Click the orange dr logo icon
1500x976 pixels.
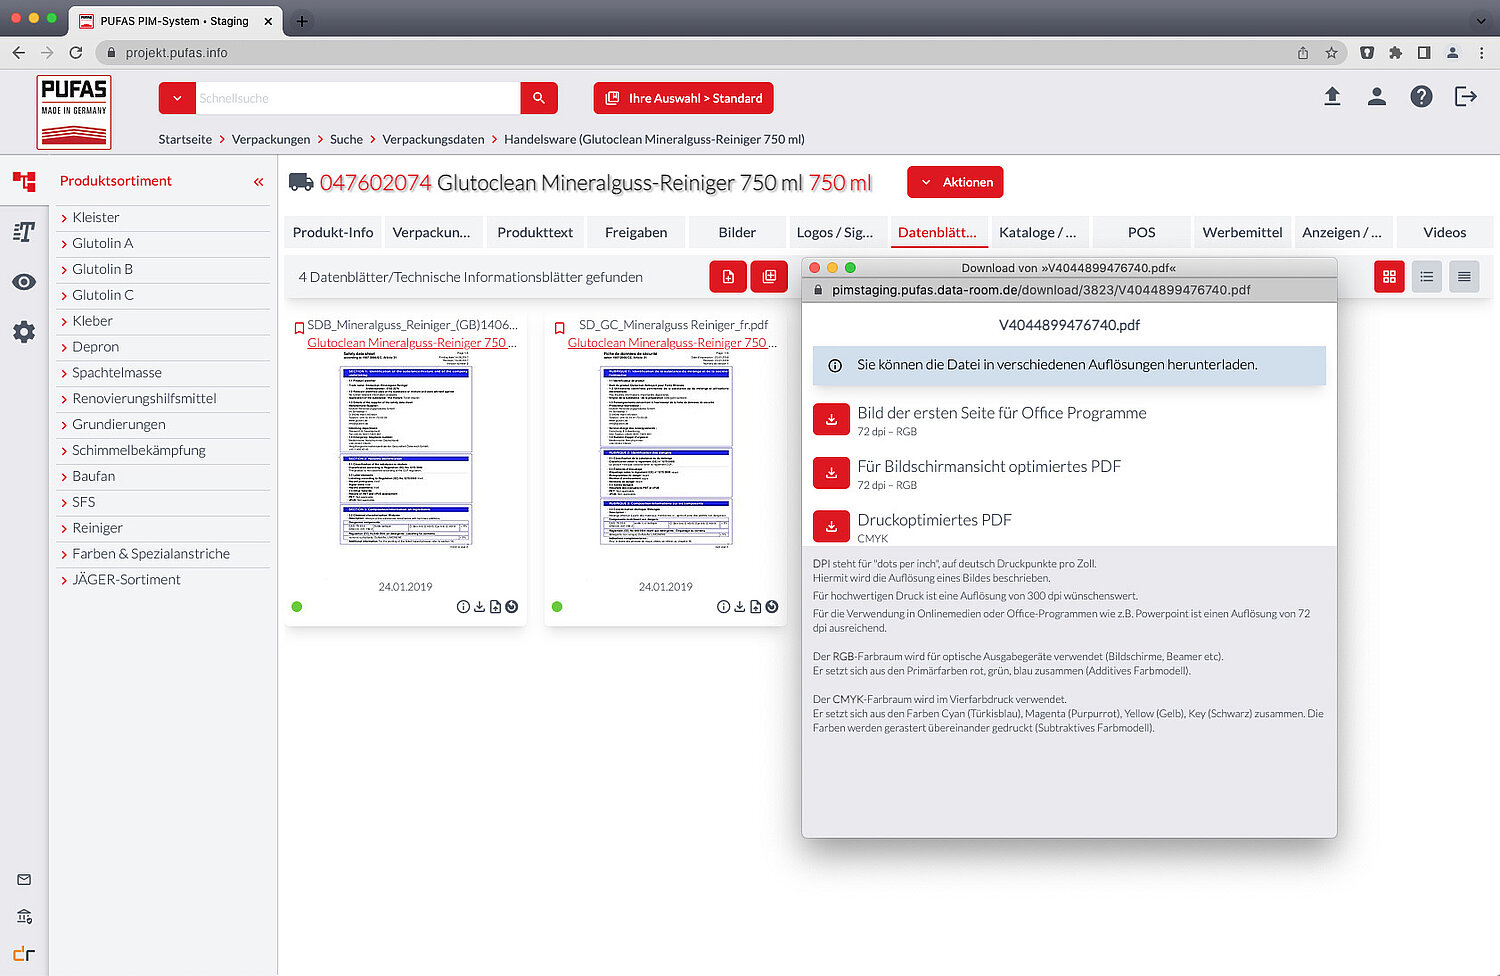[24, 954]
